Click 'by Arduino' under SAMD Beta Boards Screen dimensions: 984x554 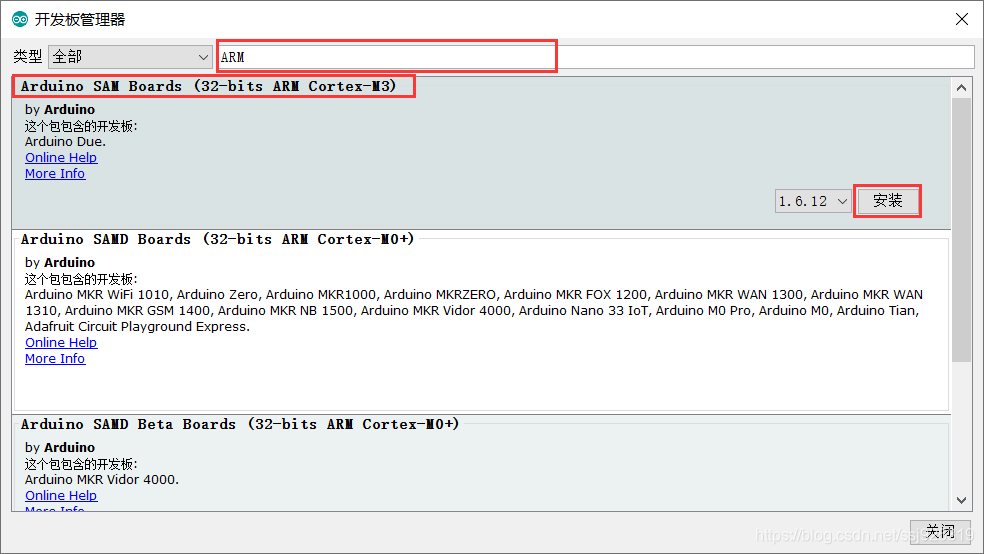click(x=60, y=448)
